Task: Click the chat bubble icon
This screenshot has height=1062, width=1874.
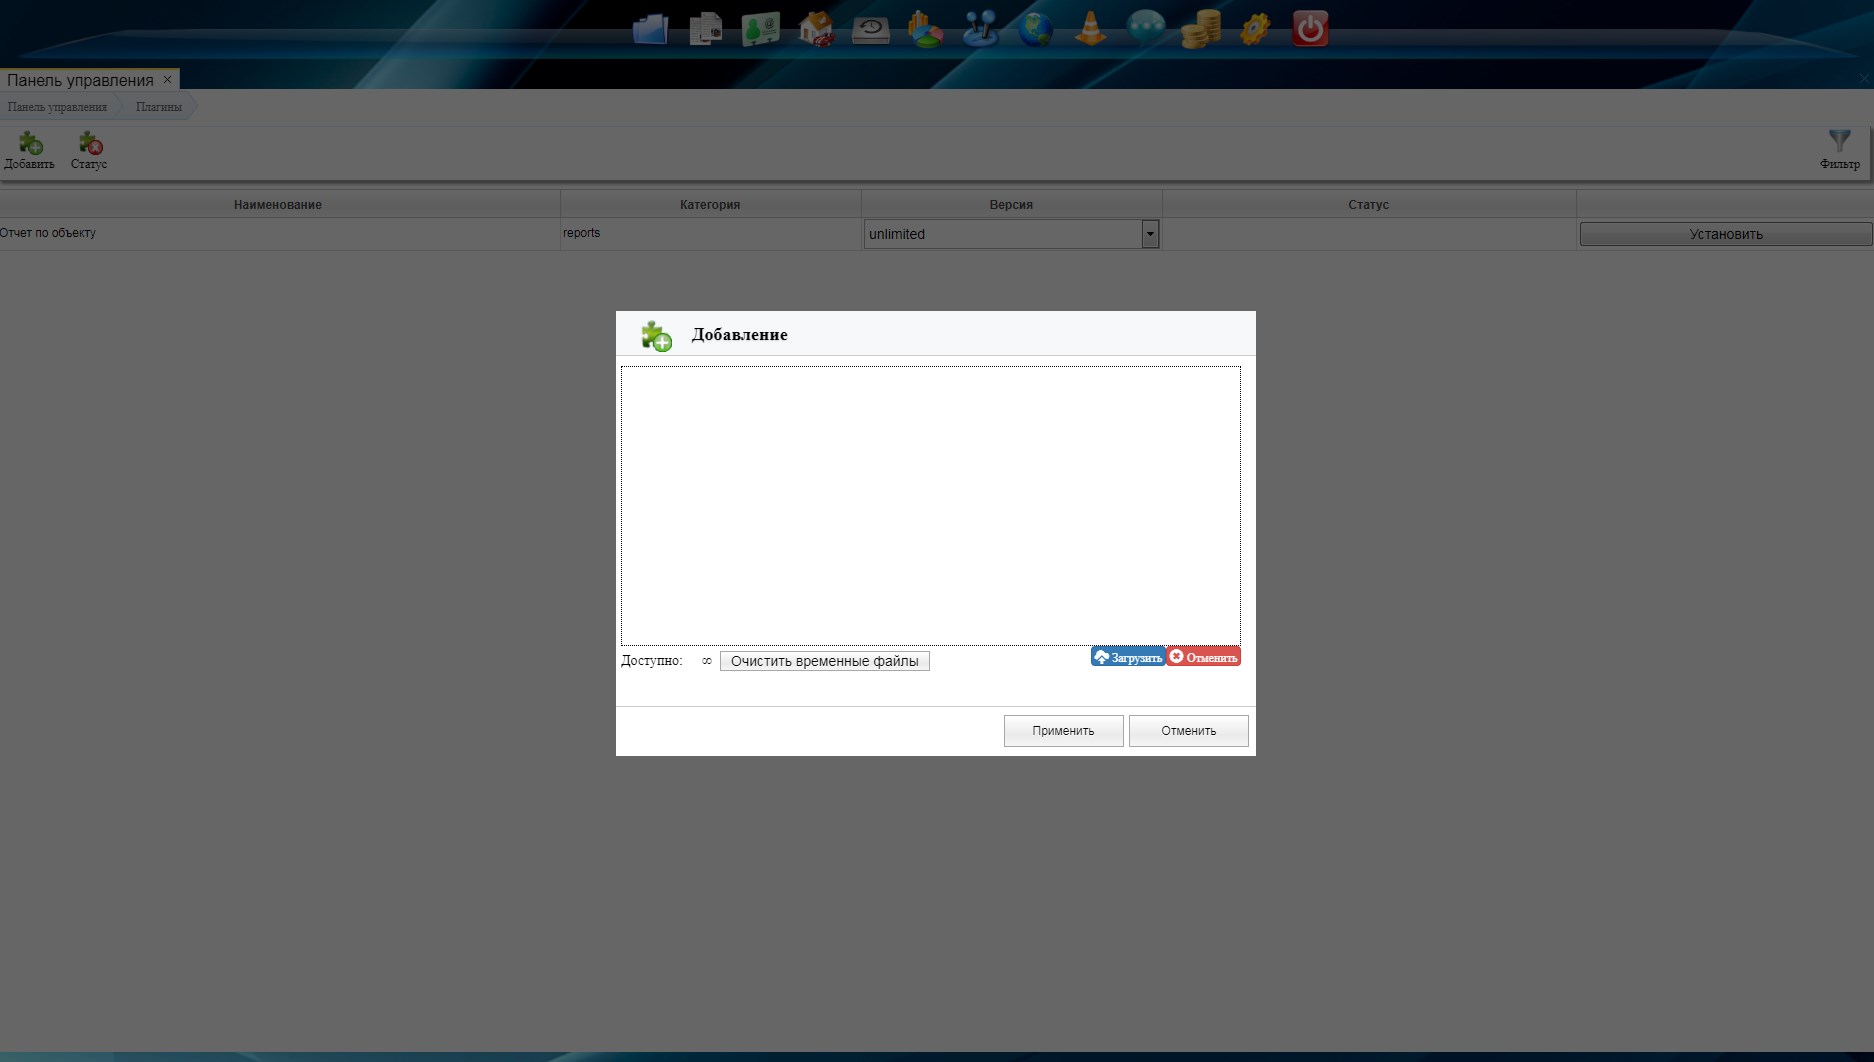Action: coord(1145,27)
